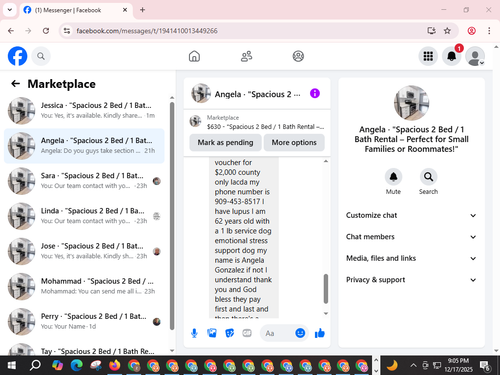
Task: Go to the Home feed icon
Action: (x=194, y=56)
